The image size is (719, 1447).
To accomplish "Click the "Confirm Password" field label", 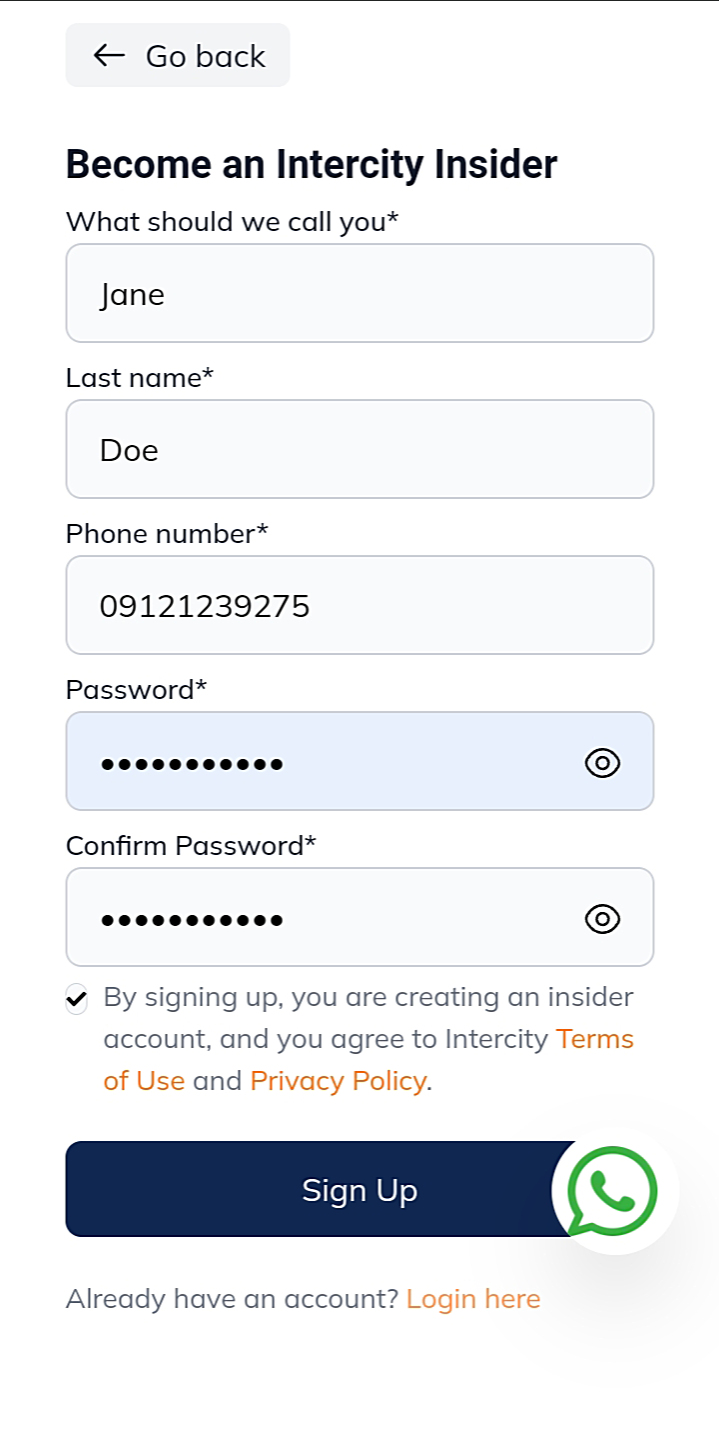I will pyautogui.click(x=191, y=845).
